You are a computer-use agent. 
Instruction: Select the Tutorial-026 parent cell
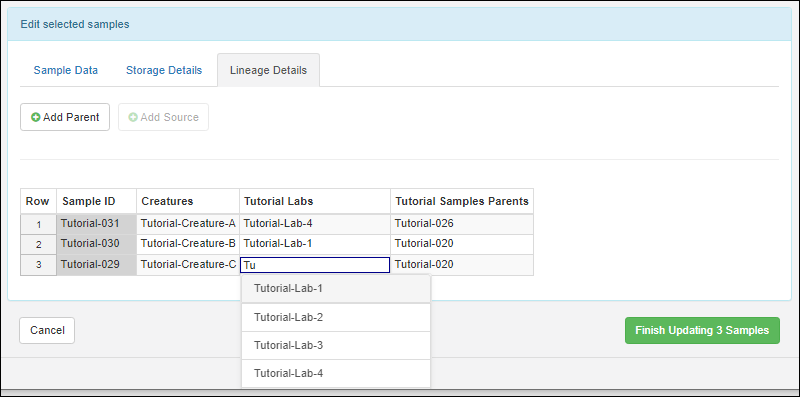point(462,224)
